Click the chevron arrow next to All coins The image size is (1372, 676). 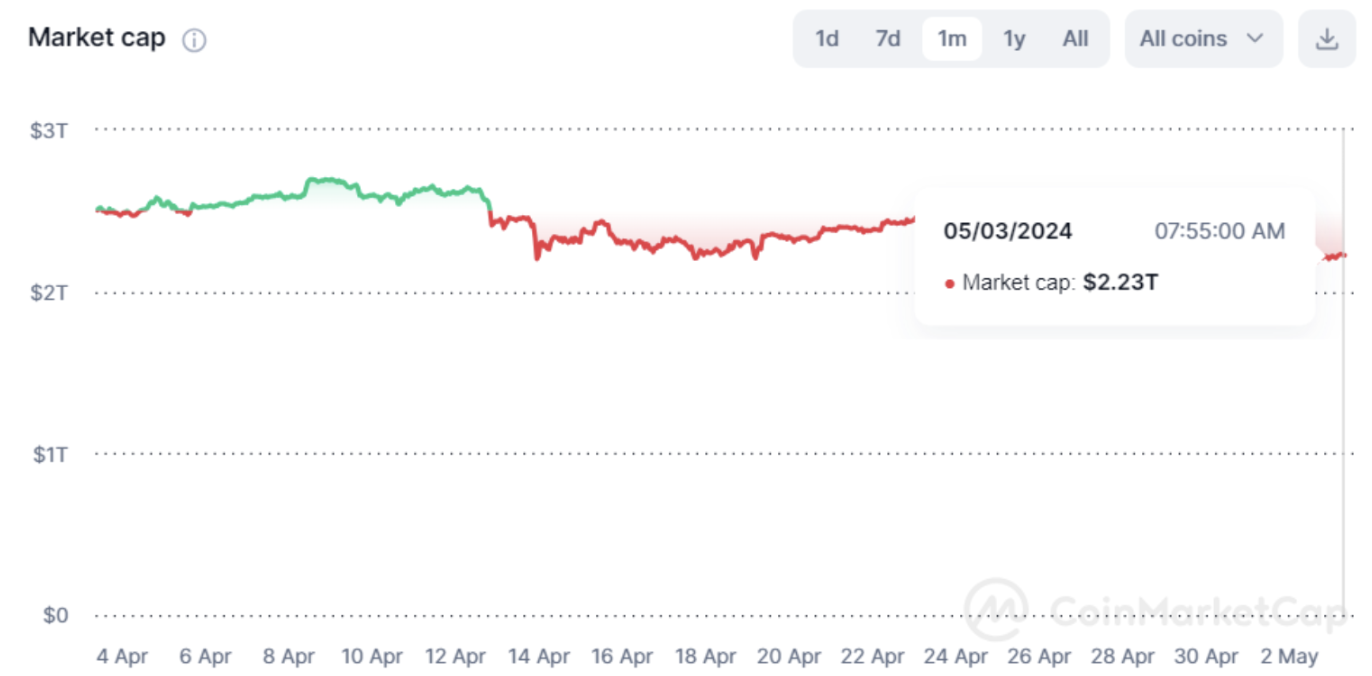point(1255,39)
